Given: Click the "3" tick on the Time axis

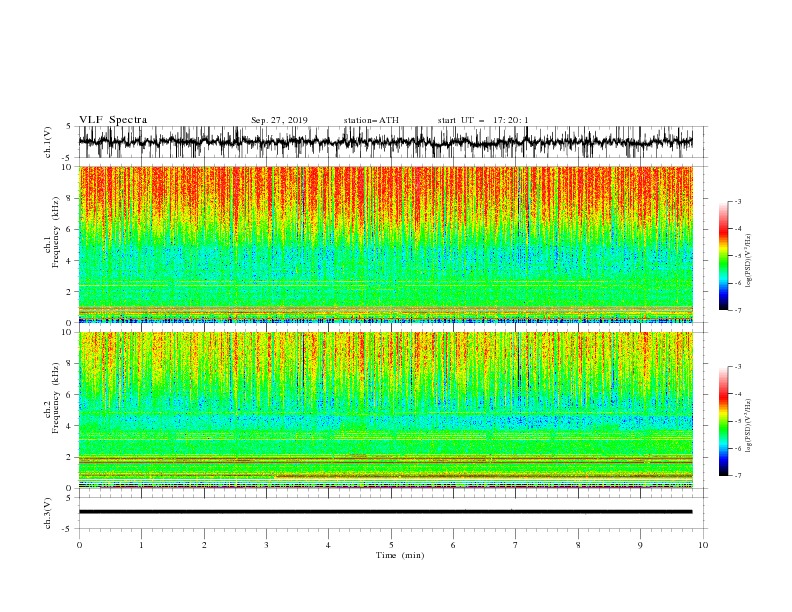Looking at the screenshot, I should coord(266,545).
